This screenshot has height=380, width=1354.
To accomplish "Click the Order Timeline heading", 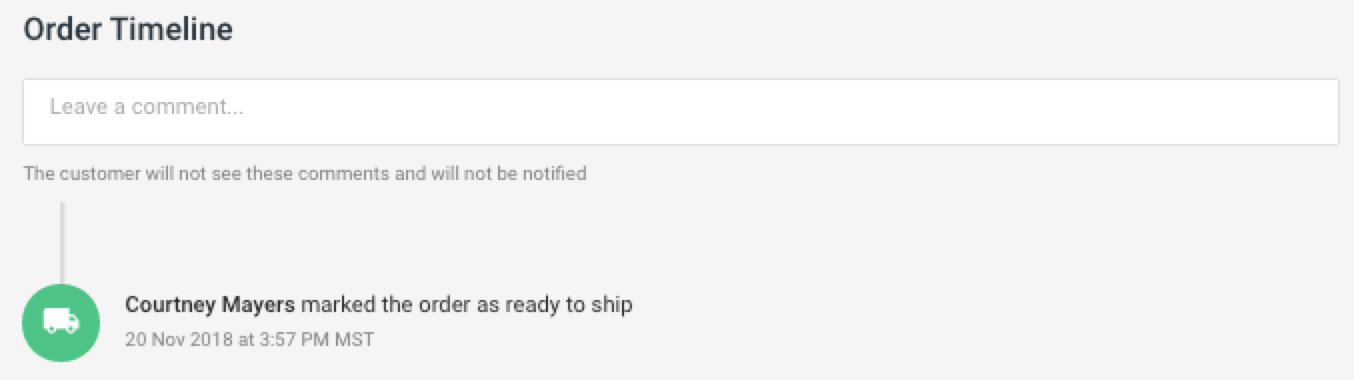I will click(128, 29).
